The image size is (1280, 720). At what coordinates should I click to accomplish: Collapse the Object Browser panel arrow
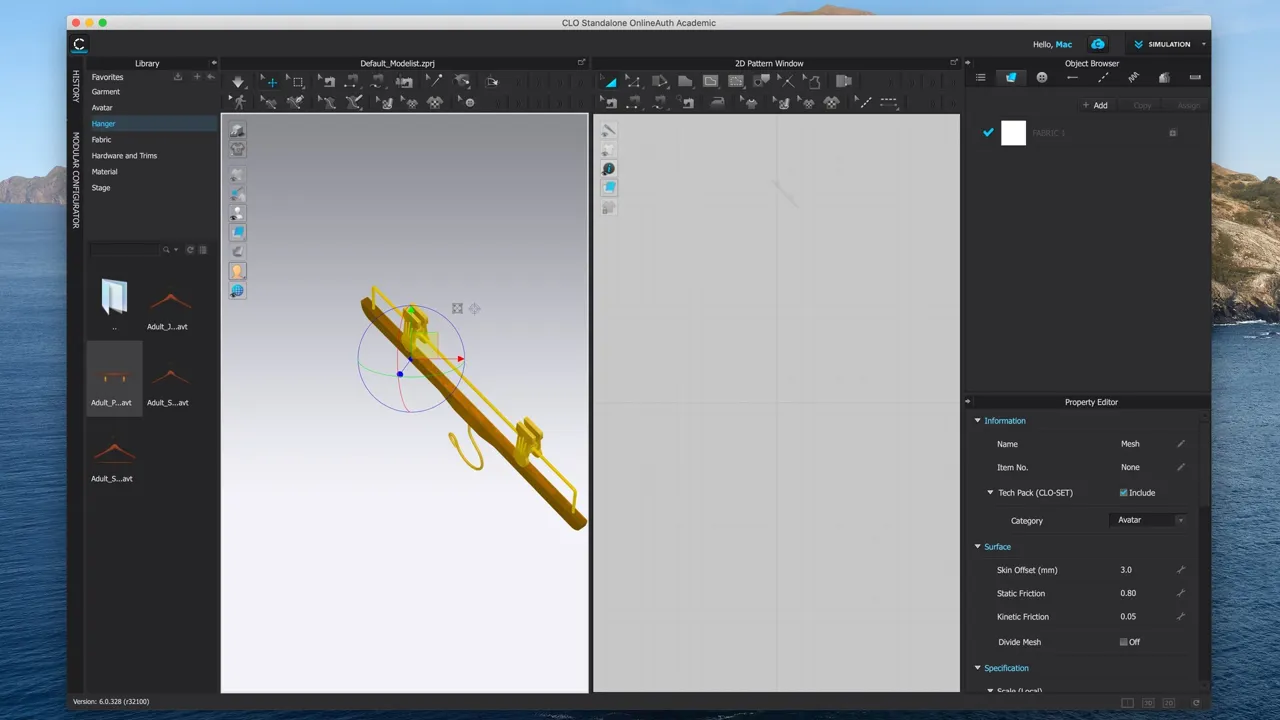point(967,63)
